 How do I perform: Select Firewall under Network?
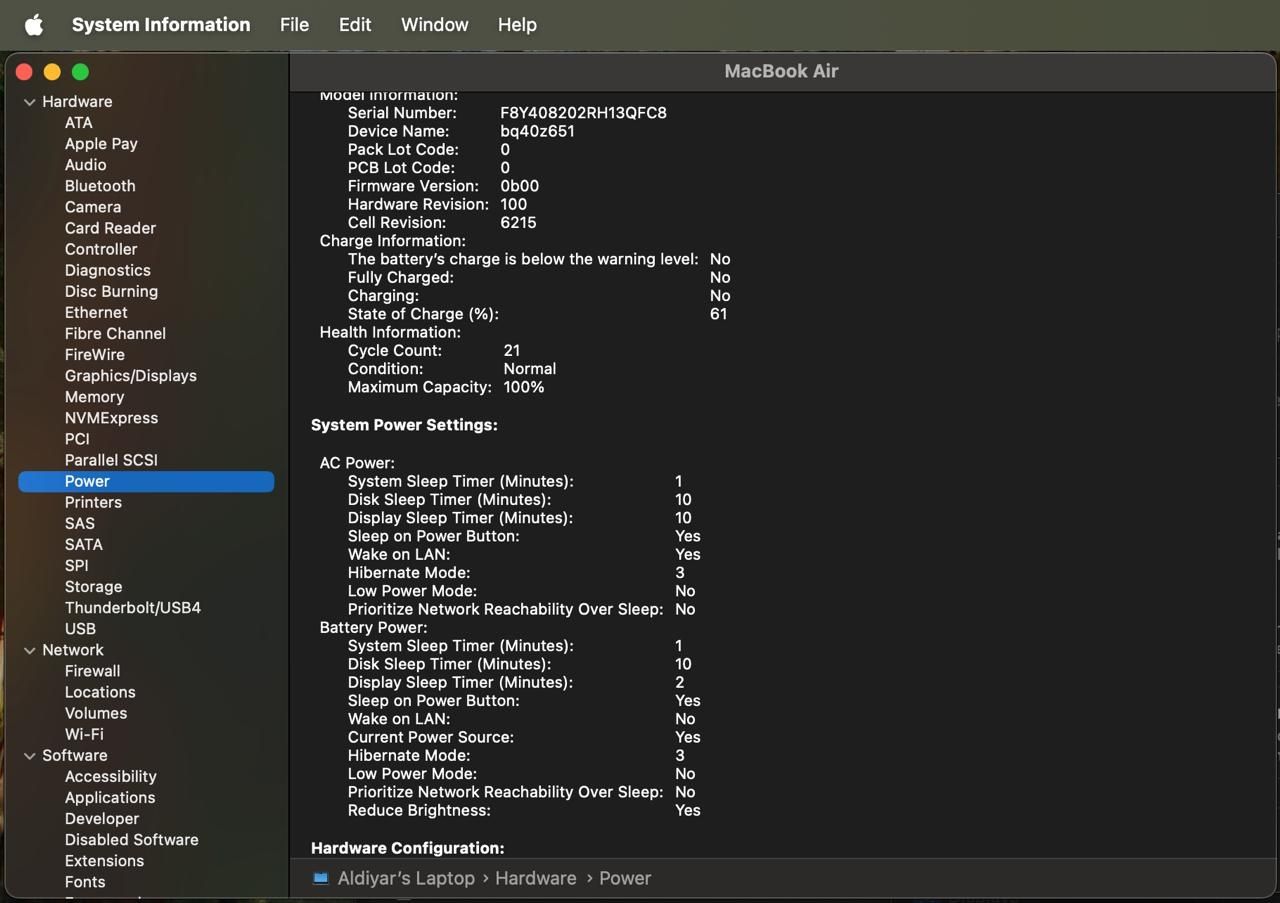[x=92, y=671]
